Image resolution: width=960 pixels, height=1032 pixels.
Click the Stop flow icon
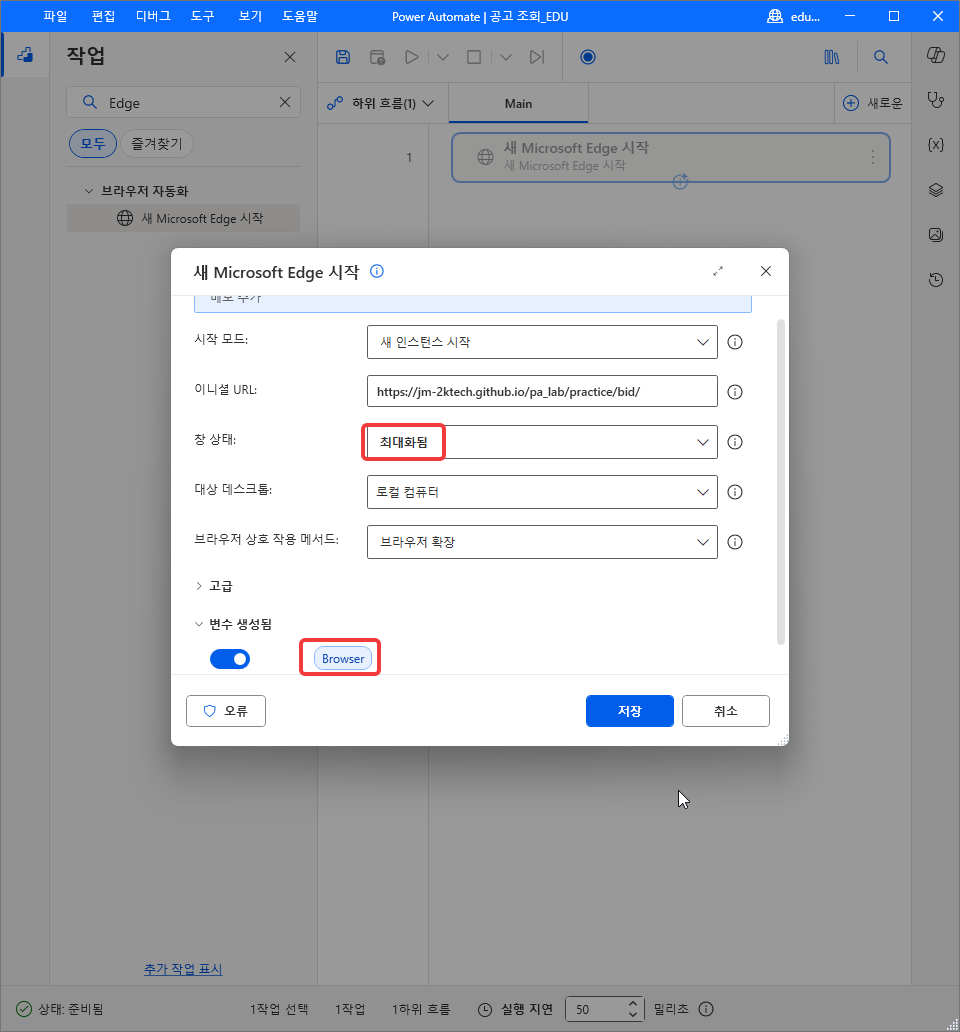474,57
